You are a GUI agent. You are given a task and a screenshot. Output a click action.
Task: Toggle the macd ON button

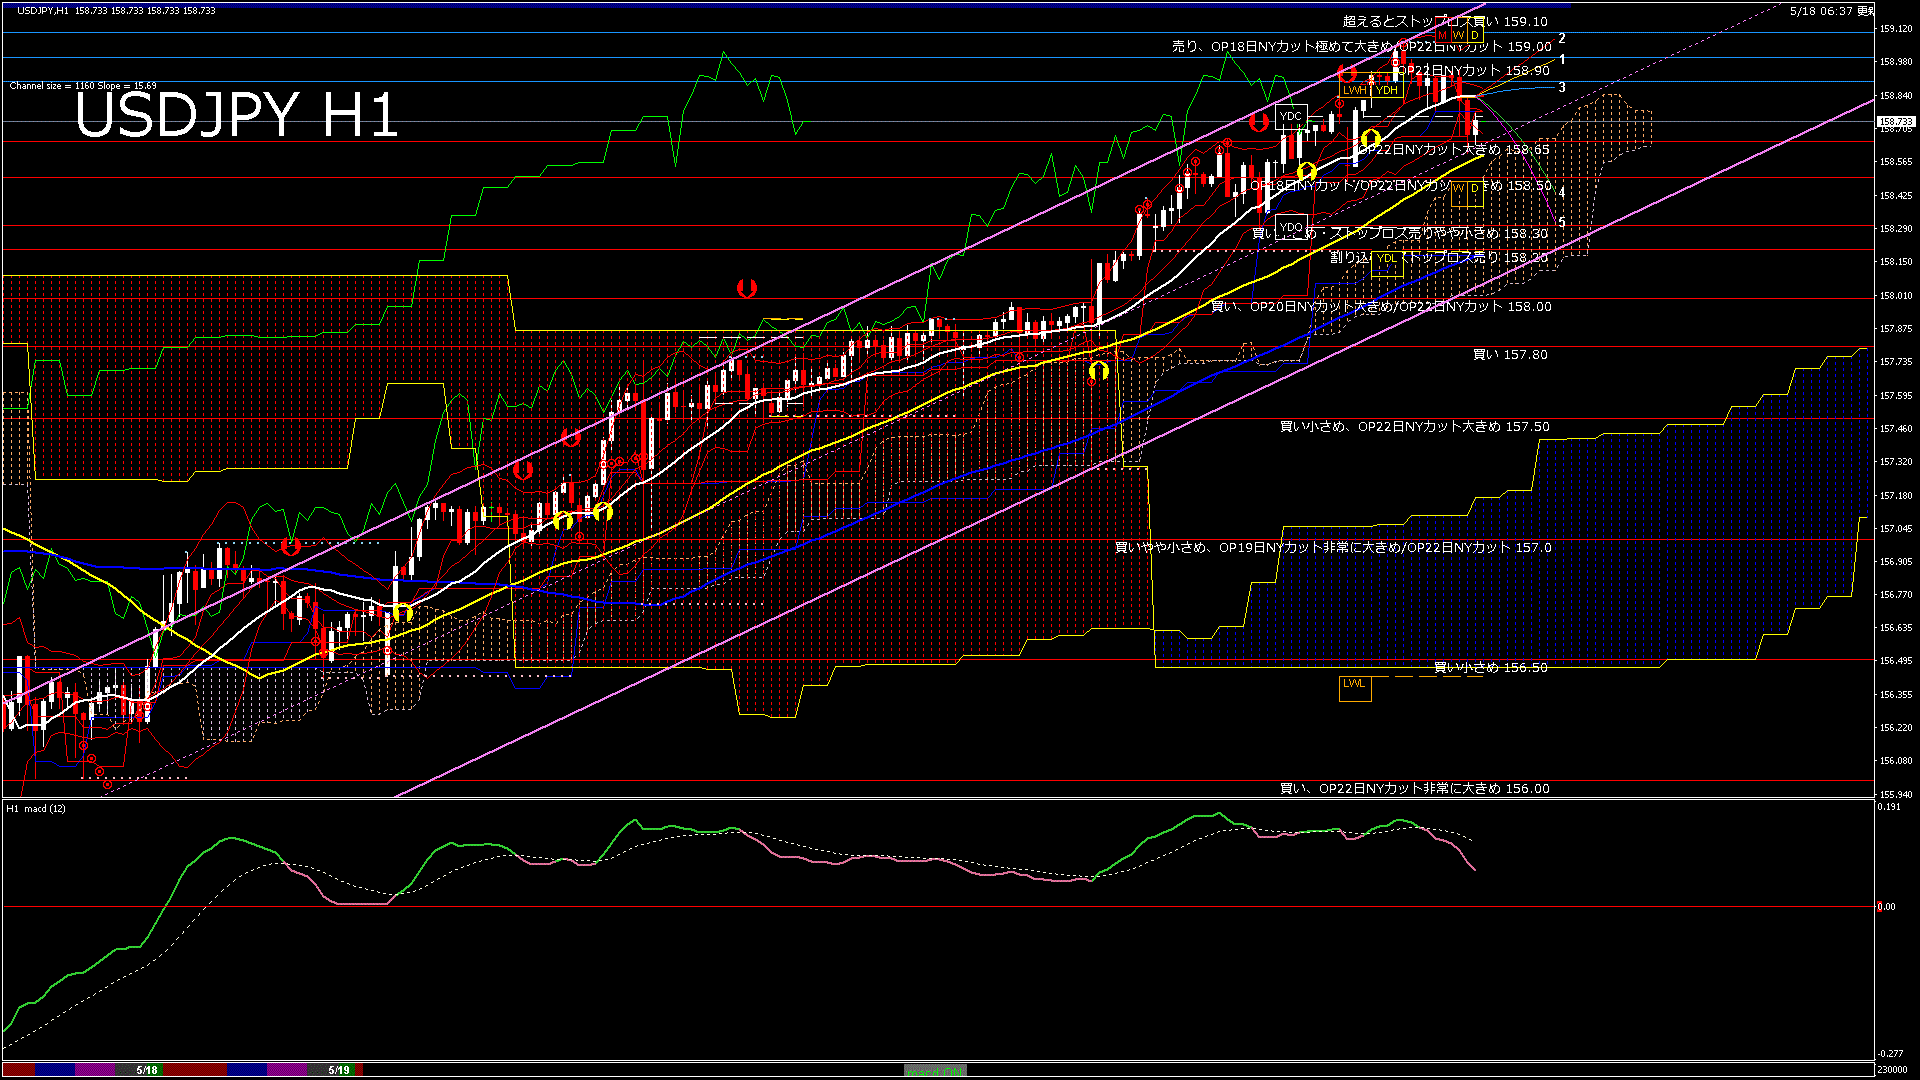[x=935, y=1071]
